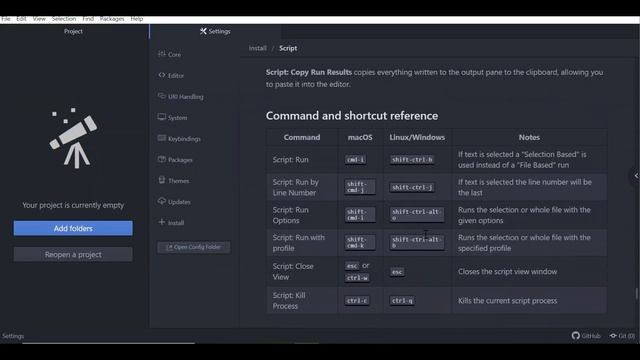
Task: Click the Linux/Windows column header
Action: (x=417, y=138)
